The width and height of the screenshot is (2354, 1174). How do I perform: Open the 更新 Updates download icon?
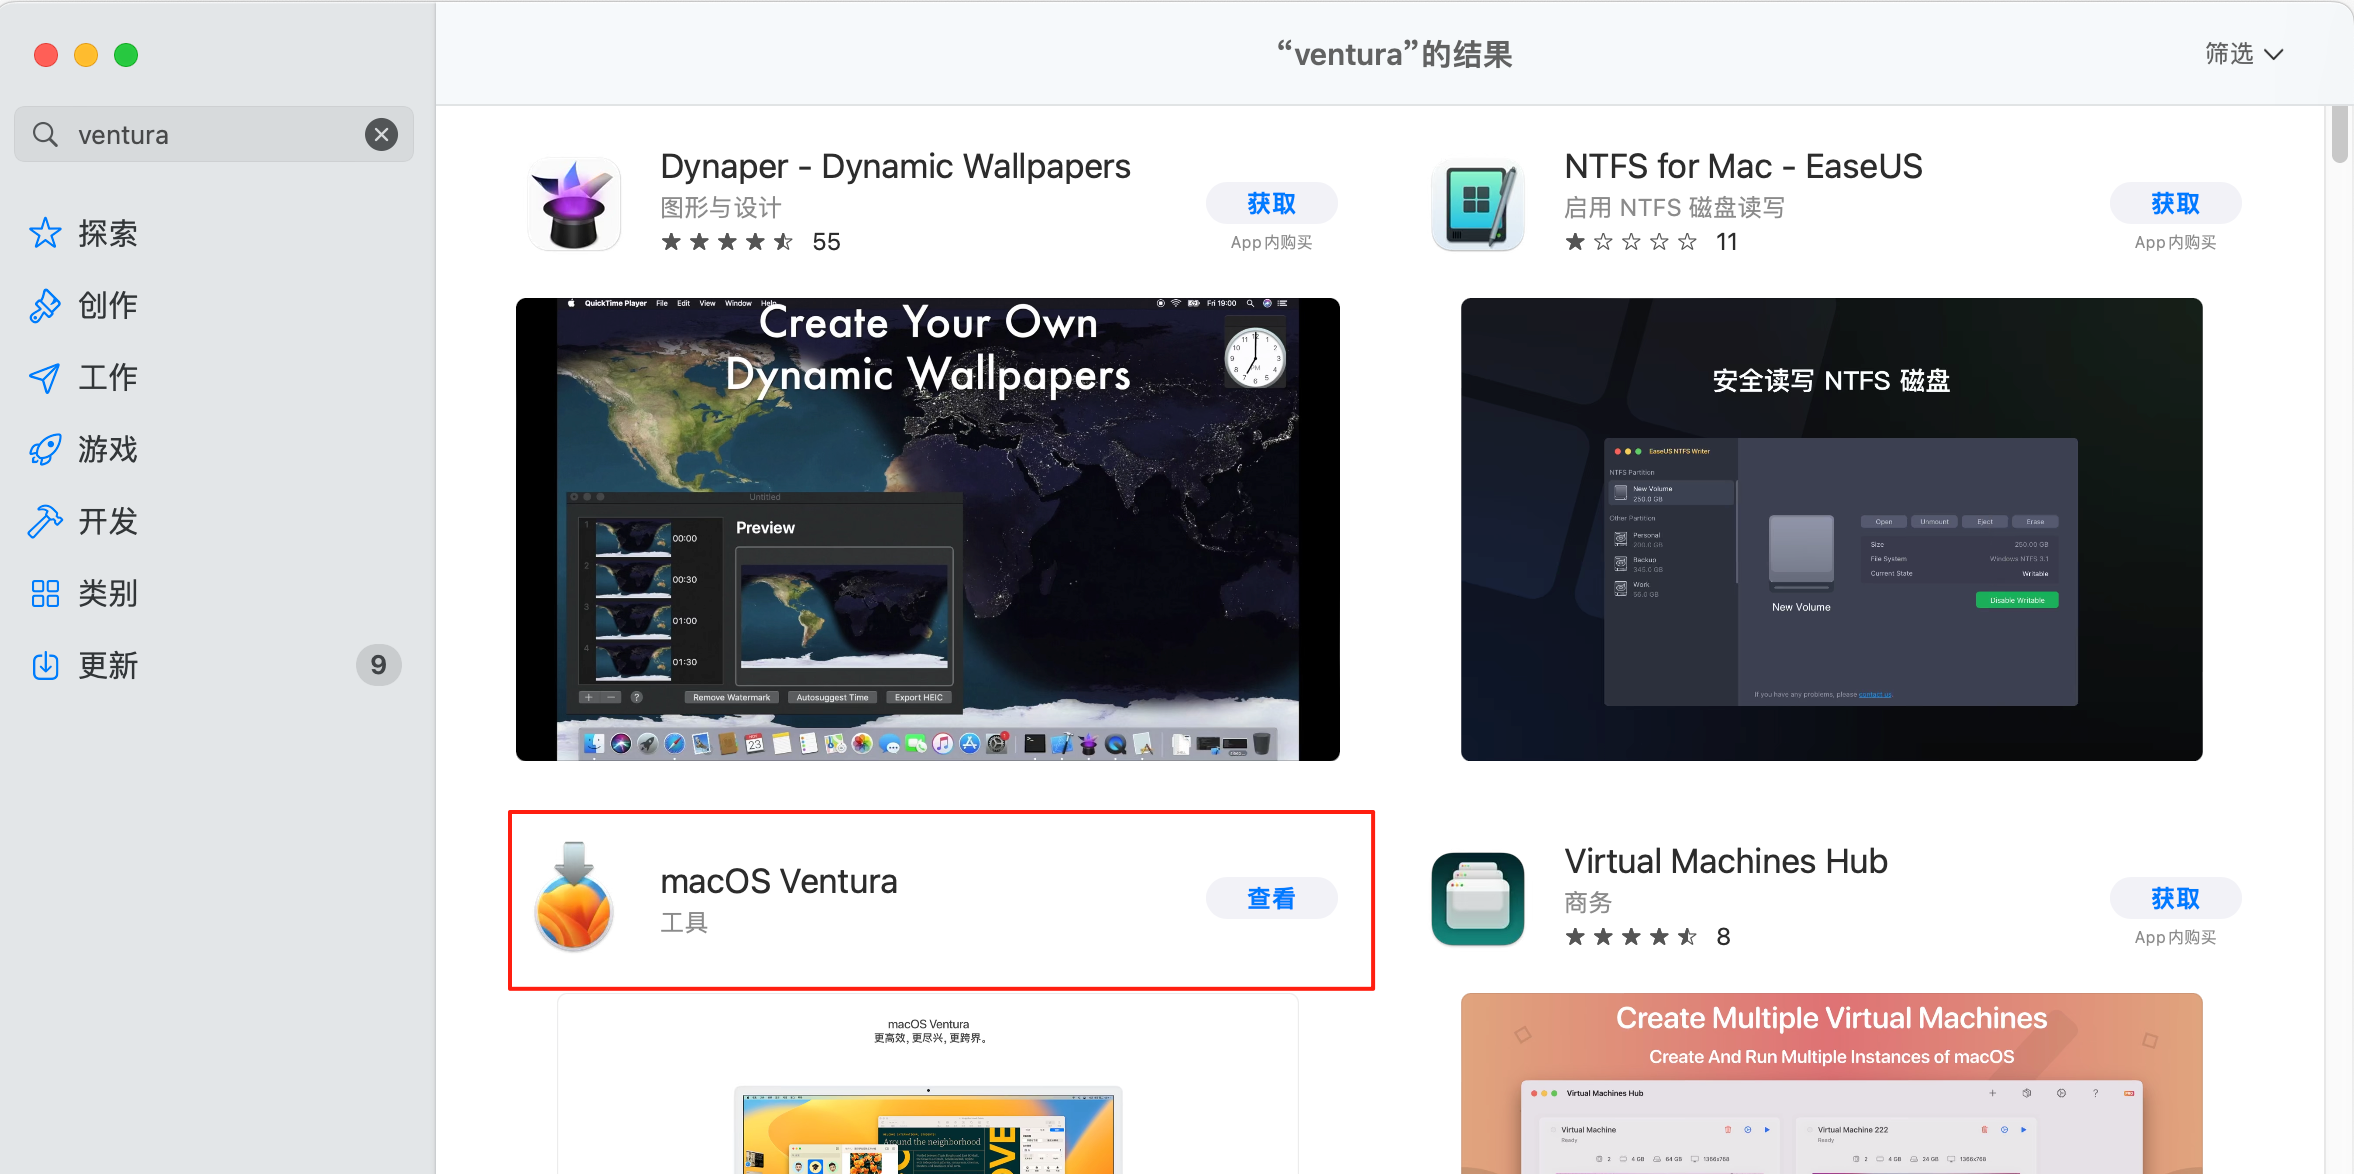(x=45, y=665)
